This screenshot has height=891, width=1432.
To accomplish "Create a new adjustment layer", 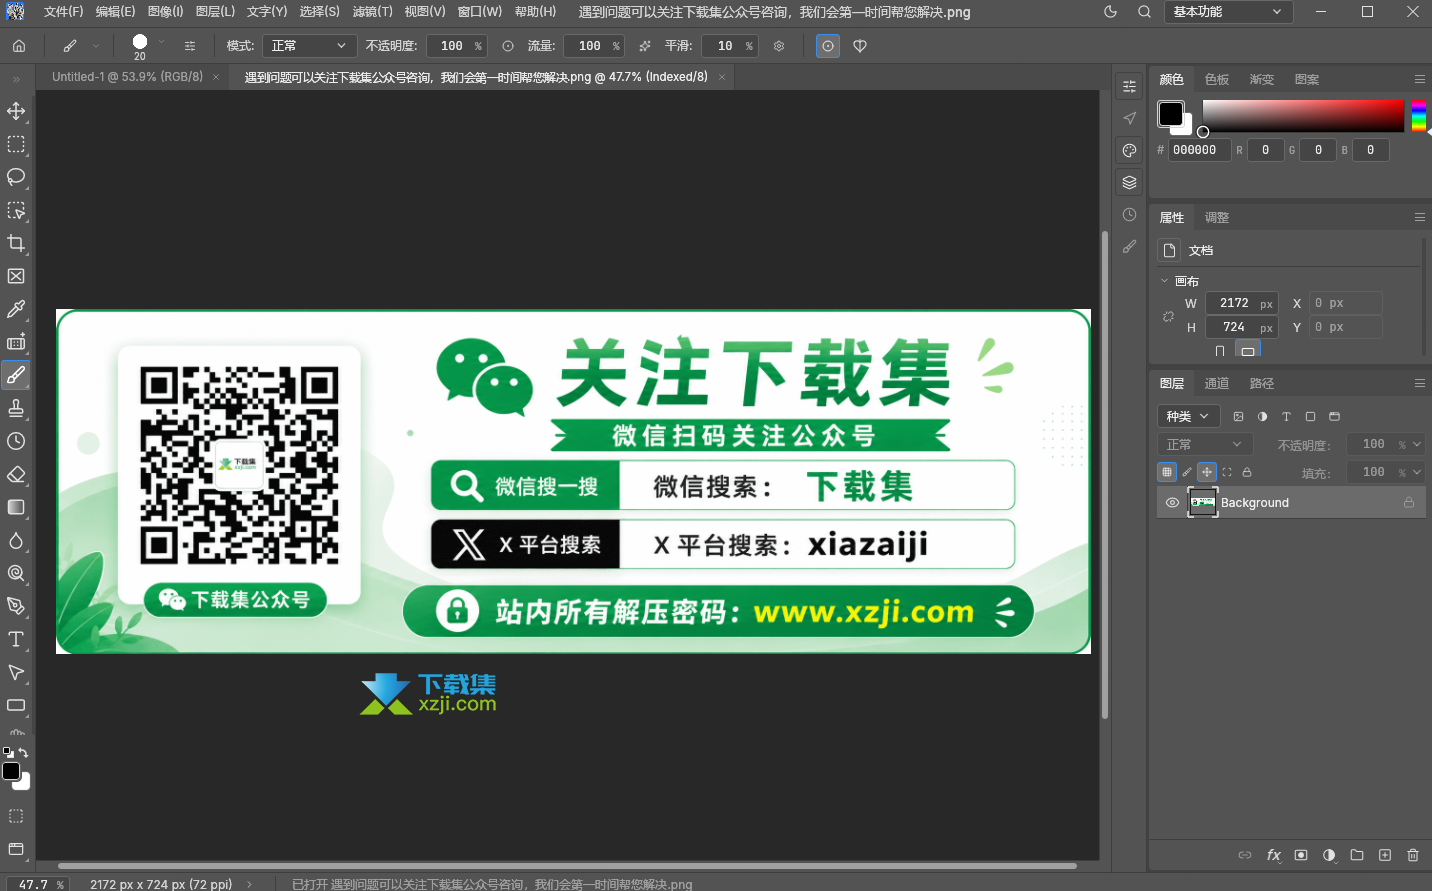I will [1329, 855].
